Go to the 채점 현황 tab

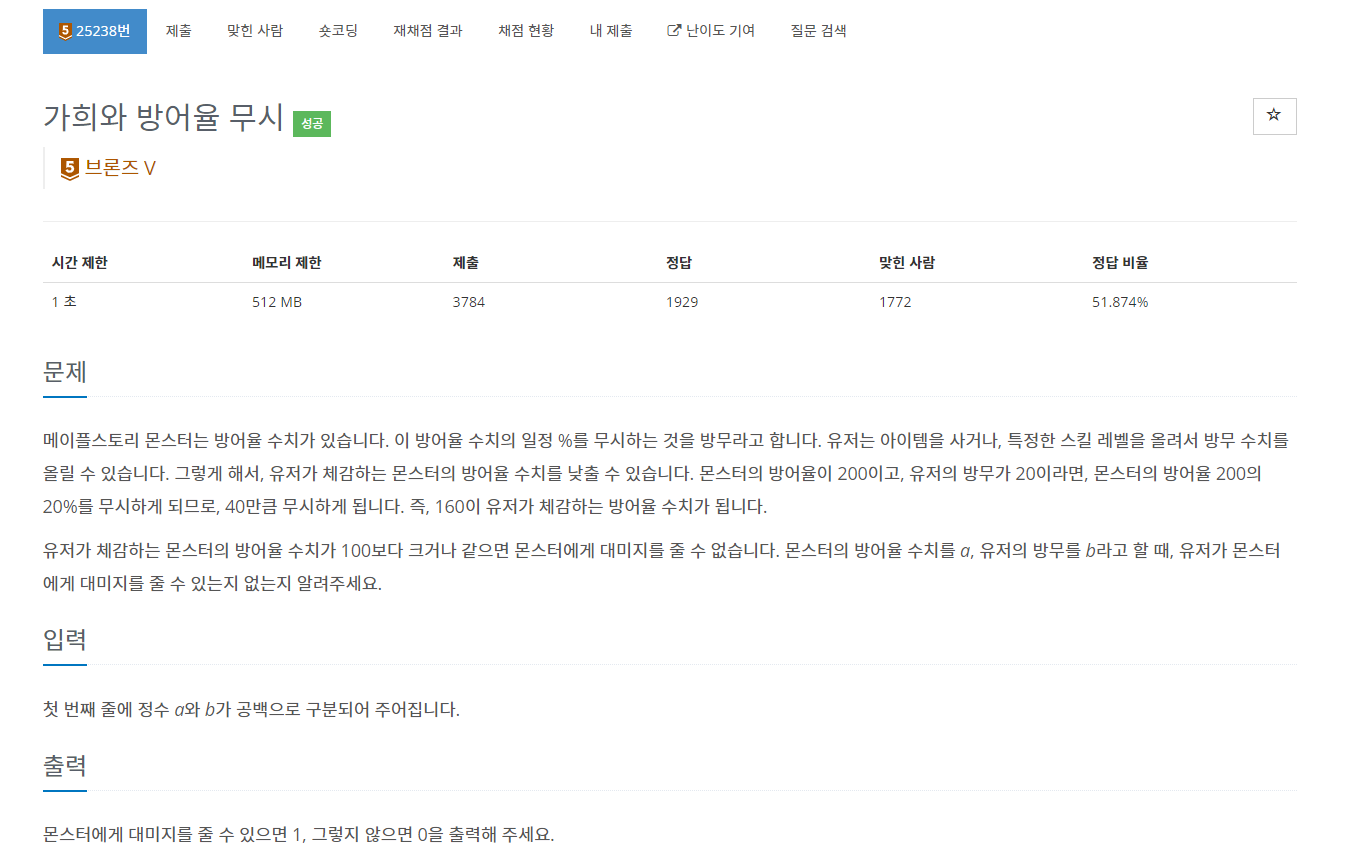point(526,31)
